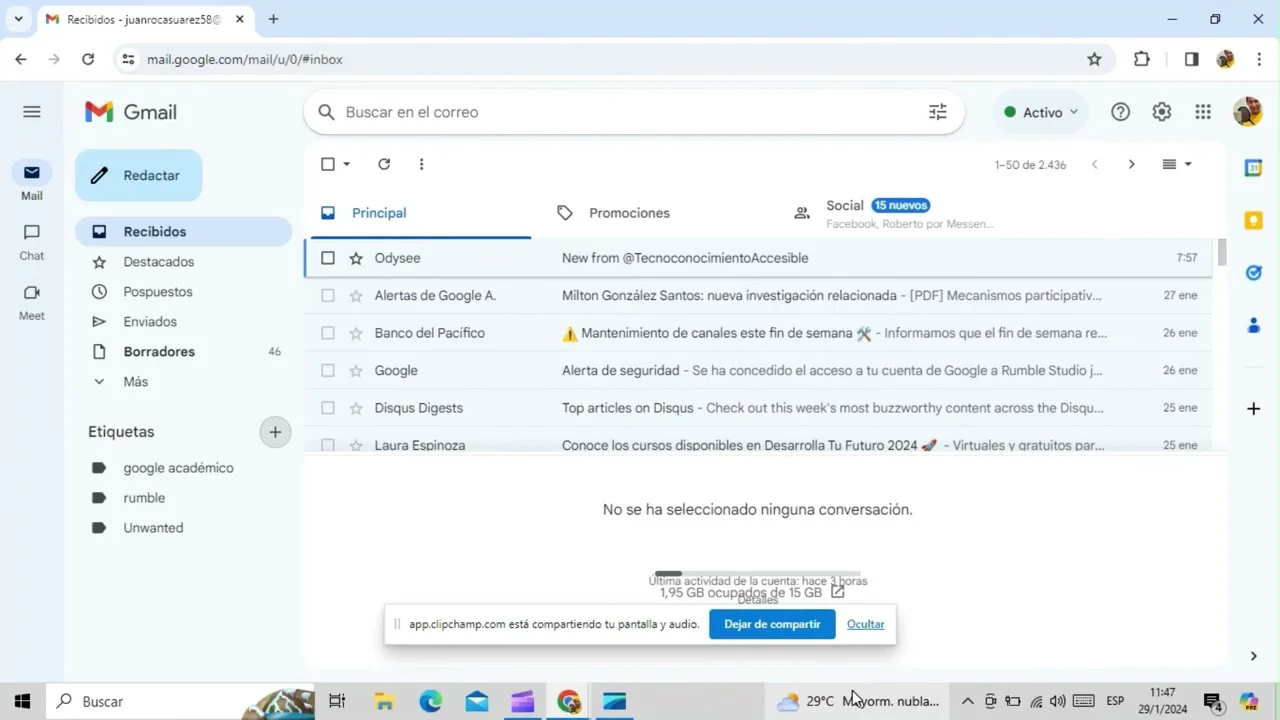Open select-all checkbox dropdown arrow

(x=347, y=164)
